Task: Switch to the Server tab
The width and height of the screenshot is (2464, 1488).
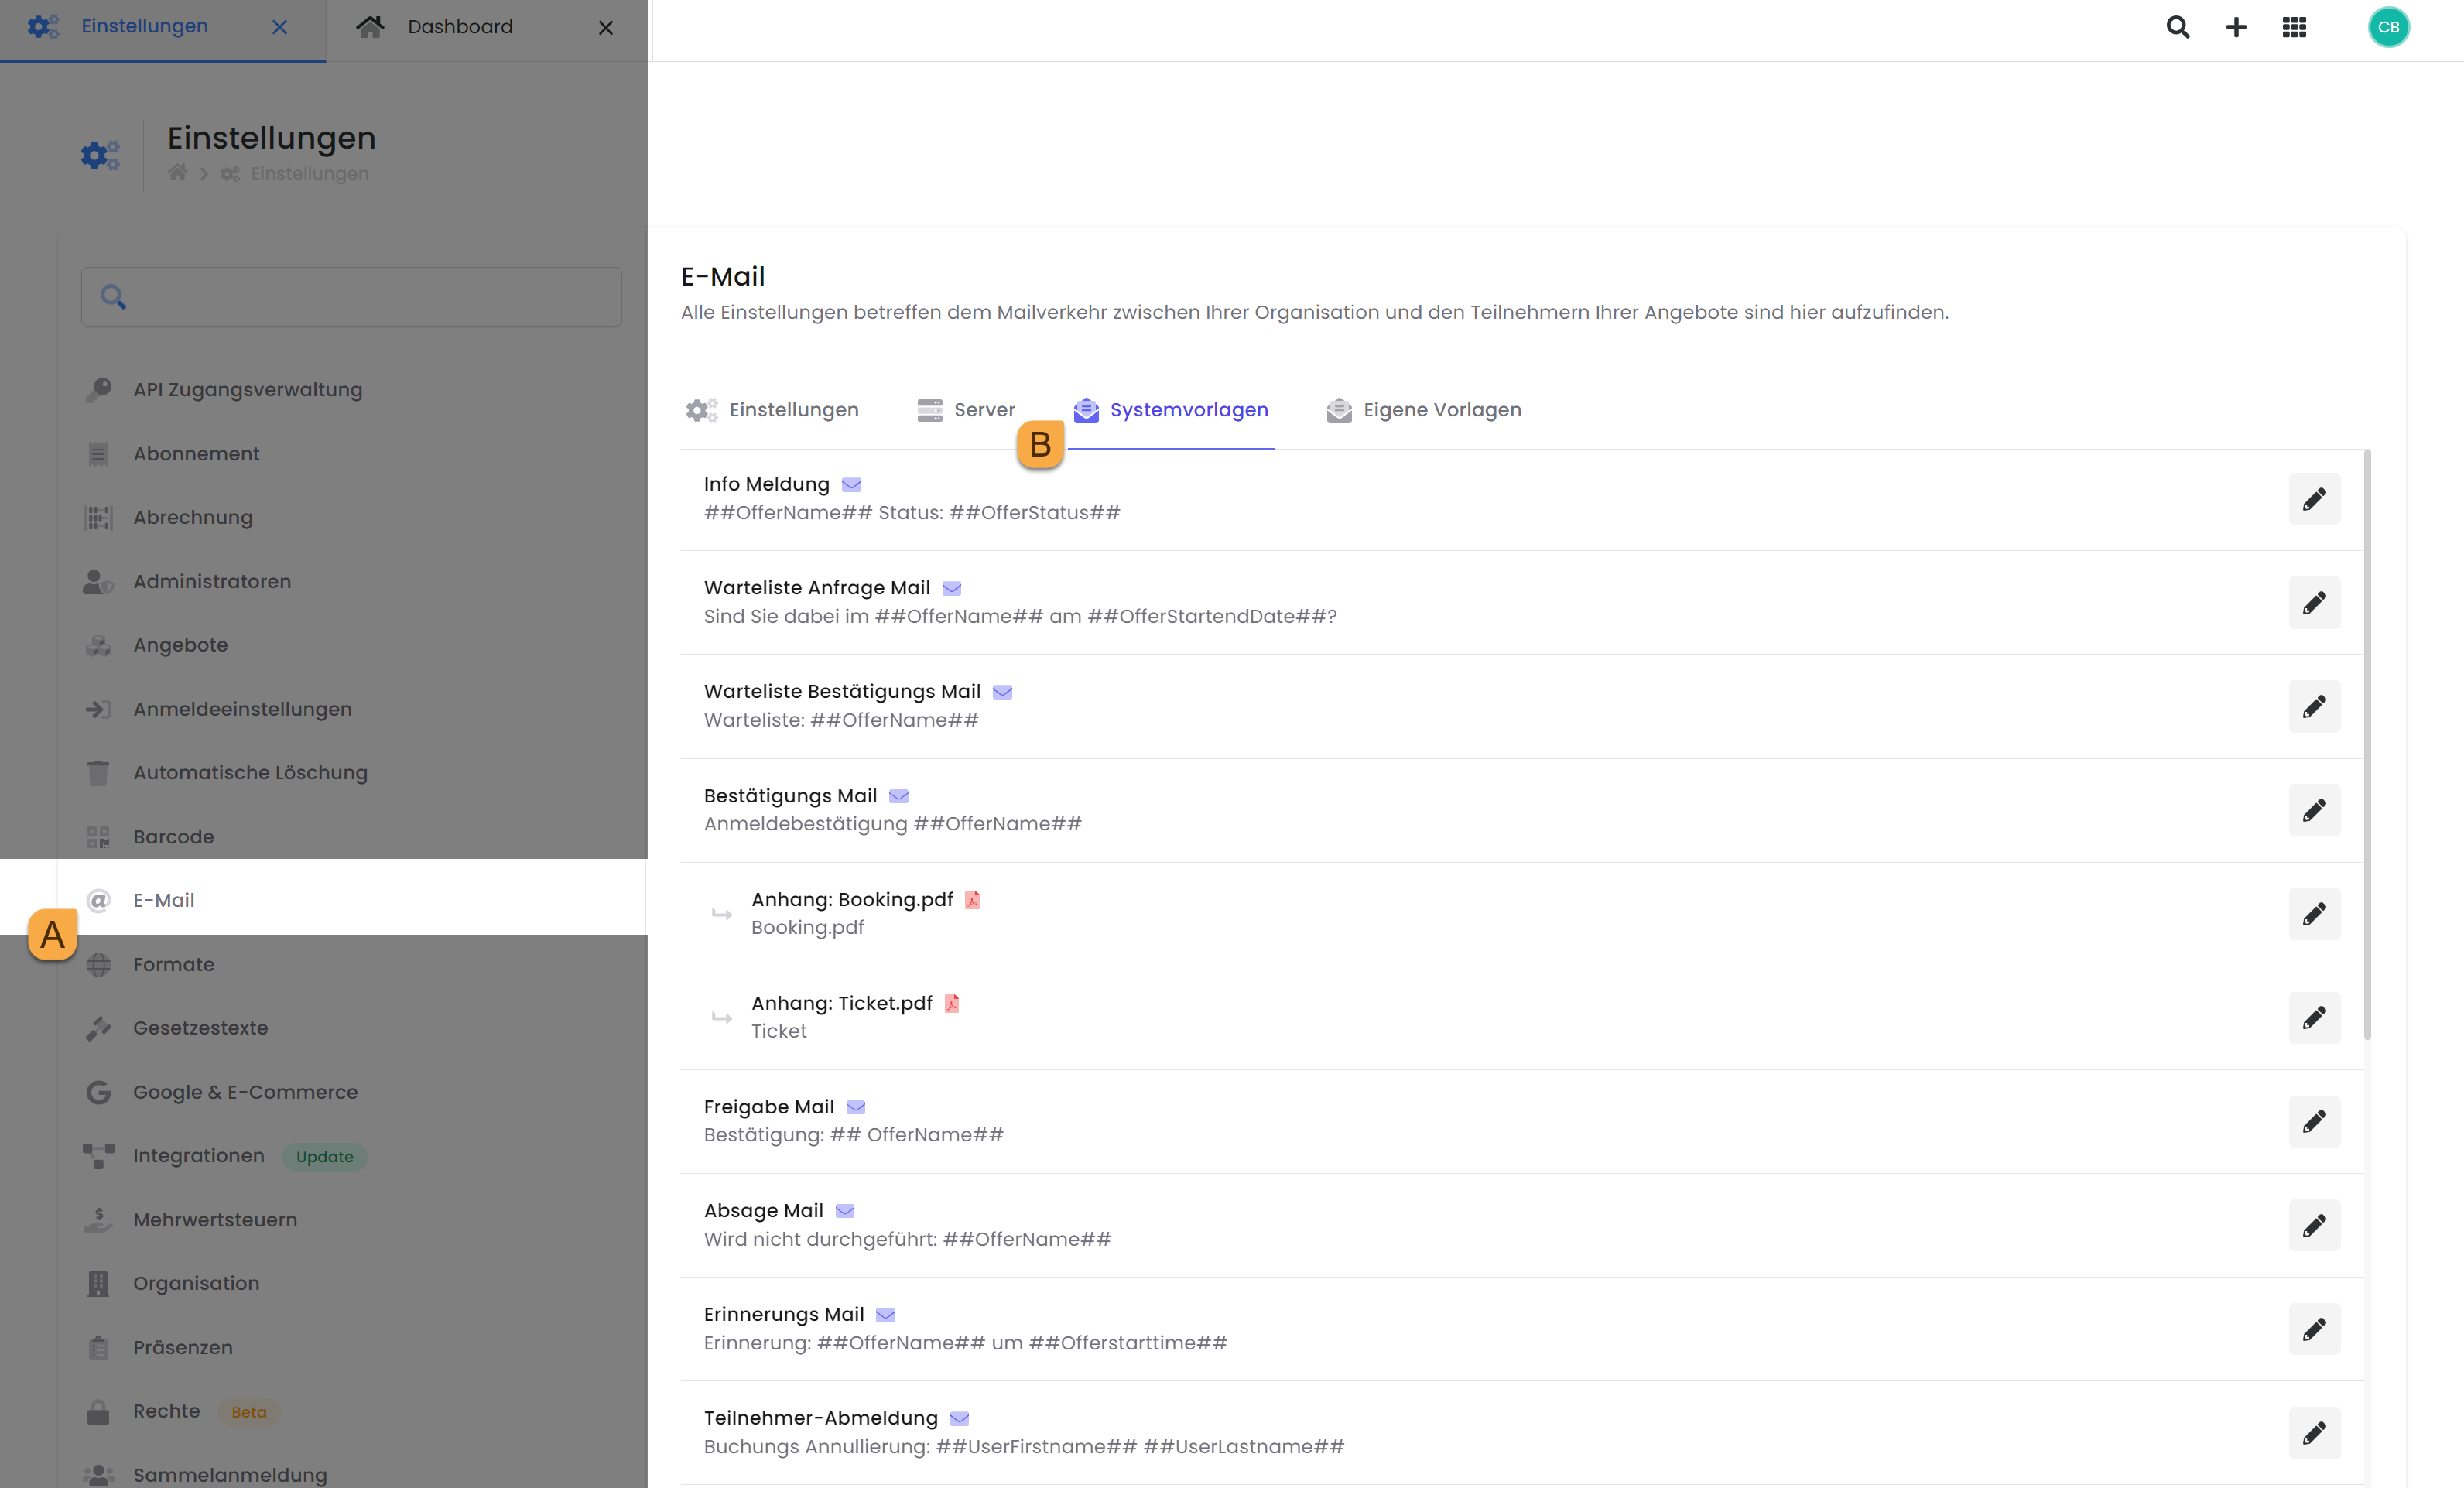Action: coord(966,410)
